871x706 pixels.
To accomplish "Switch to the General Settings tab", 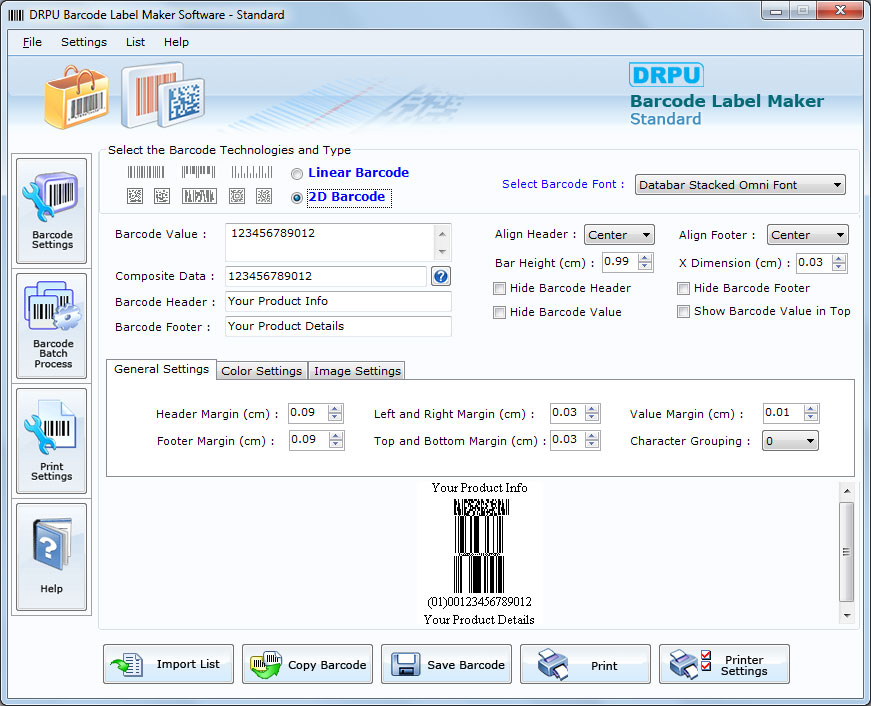I will pos(161,369).
